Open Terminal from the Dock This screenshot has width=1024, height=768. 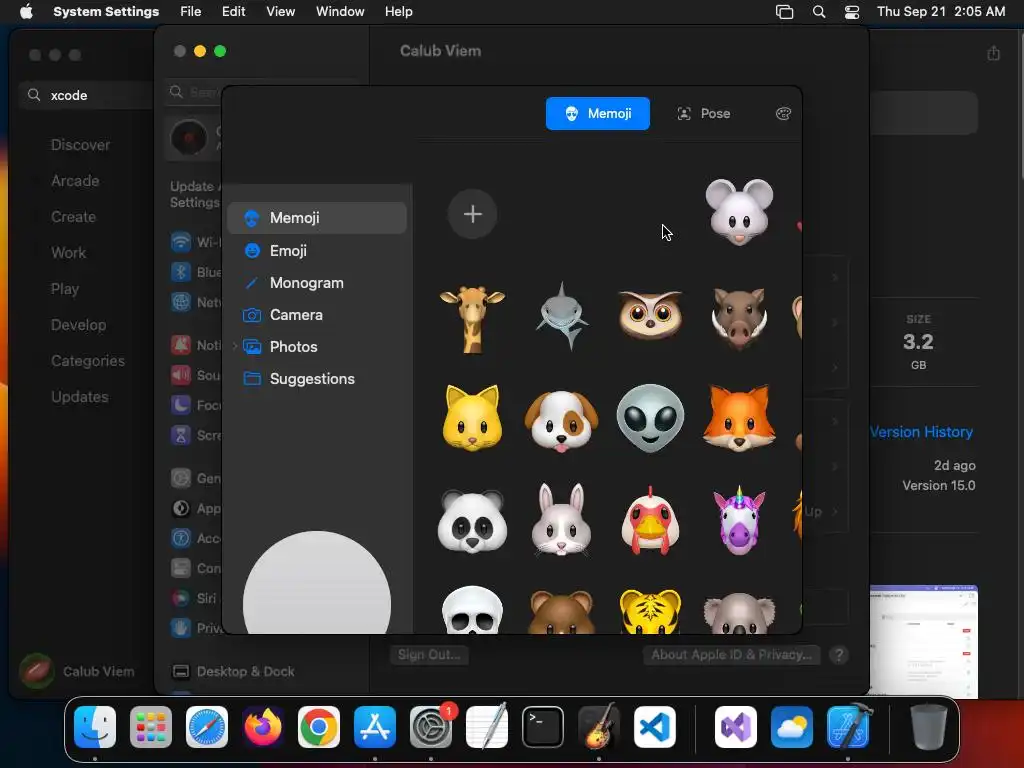[543, 727]
